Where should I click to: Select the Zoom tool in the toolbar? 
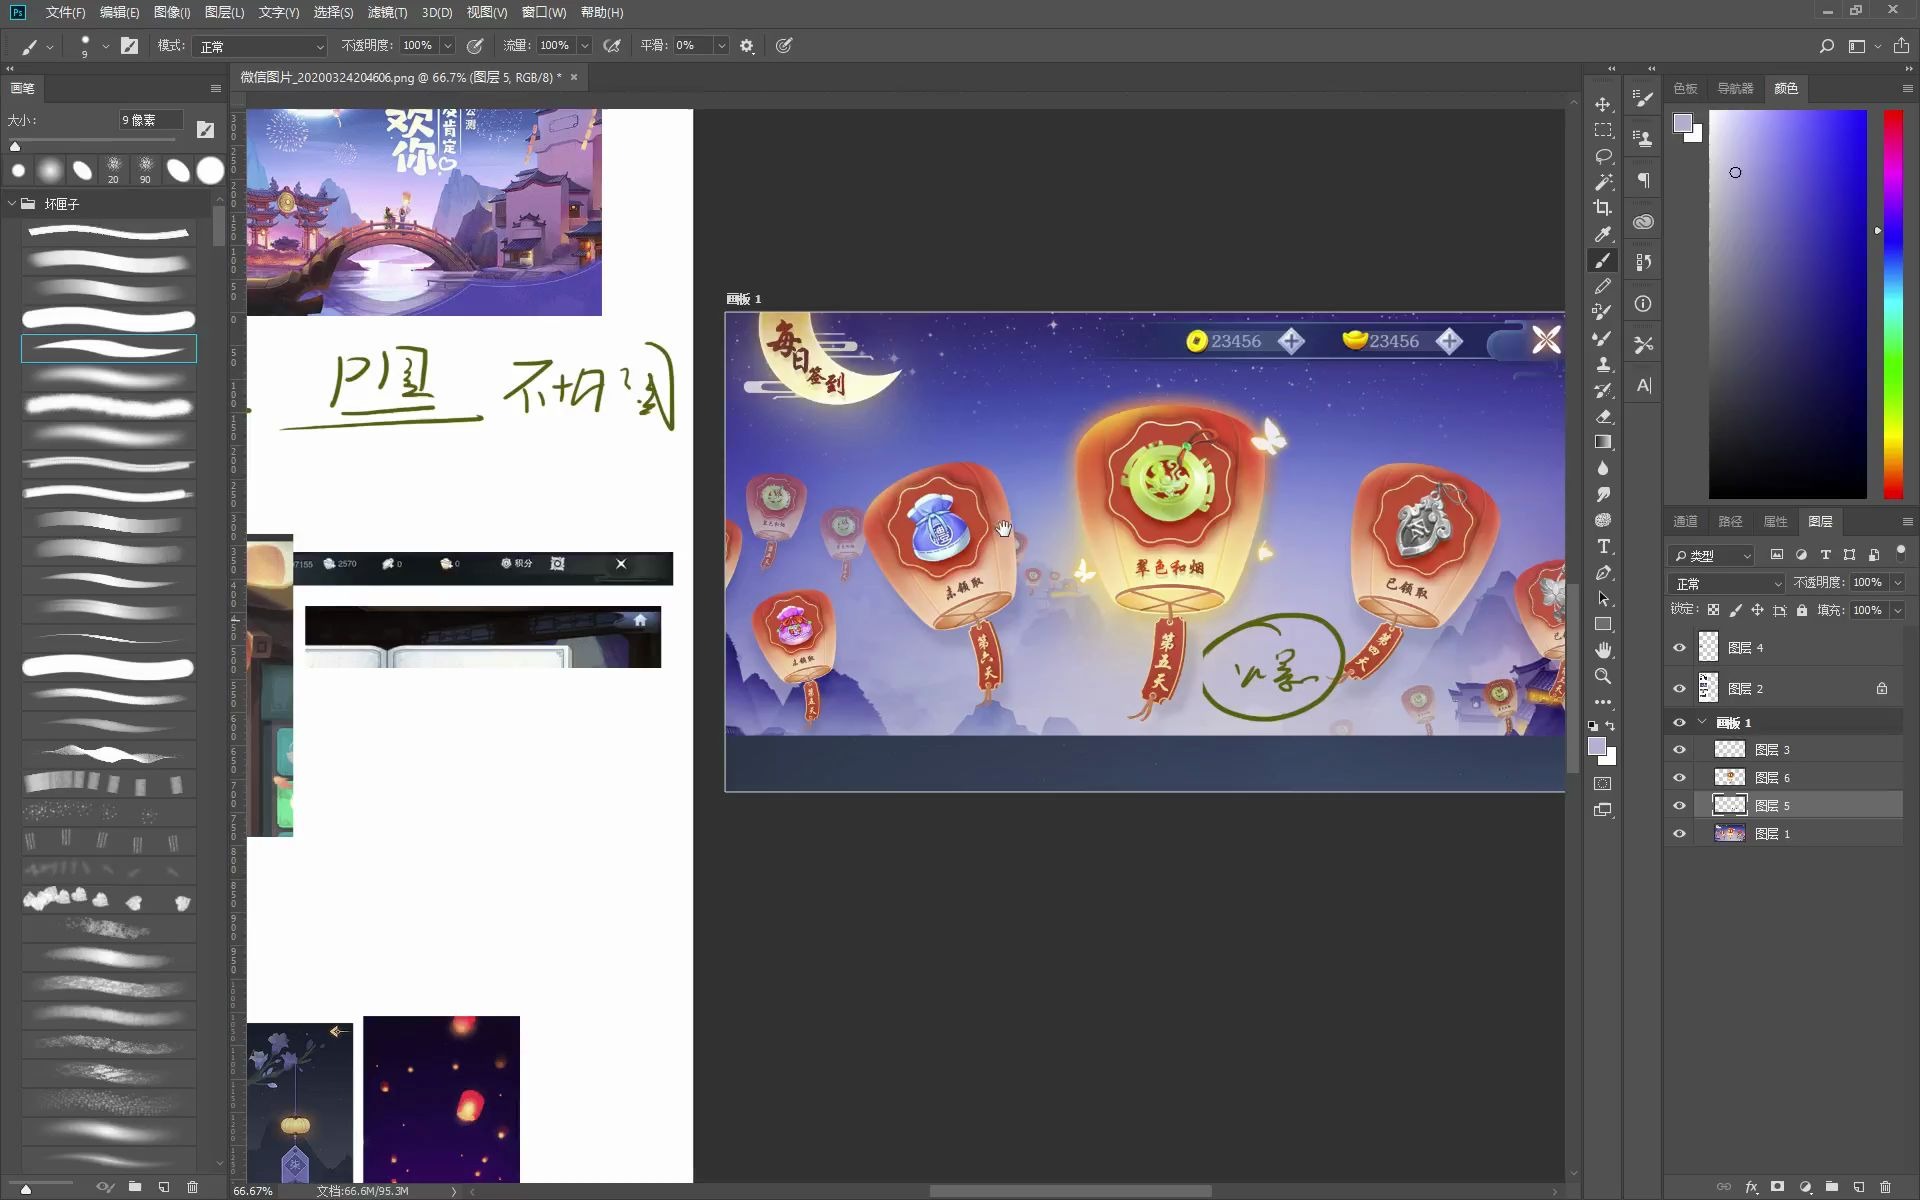pyautogui.click(x=1603, y=676)
